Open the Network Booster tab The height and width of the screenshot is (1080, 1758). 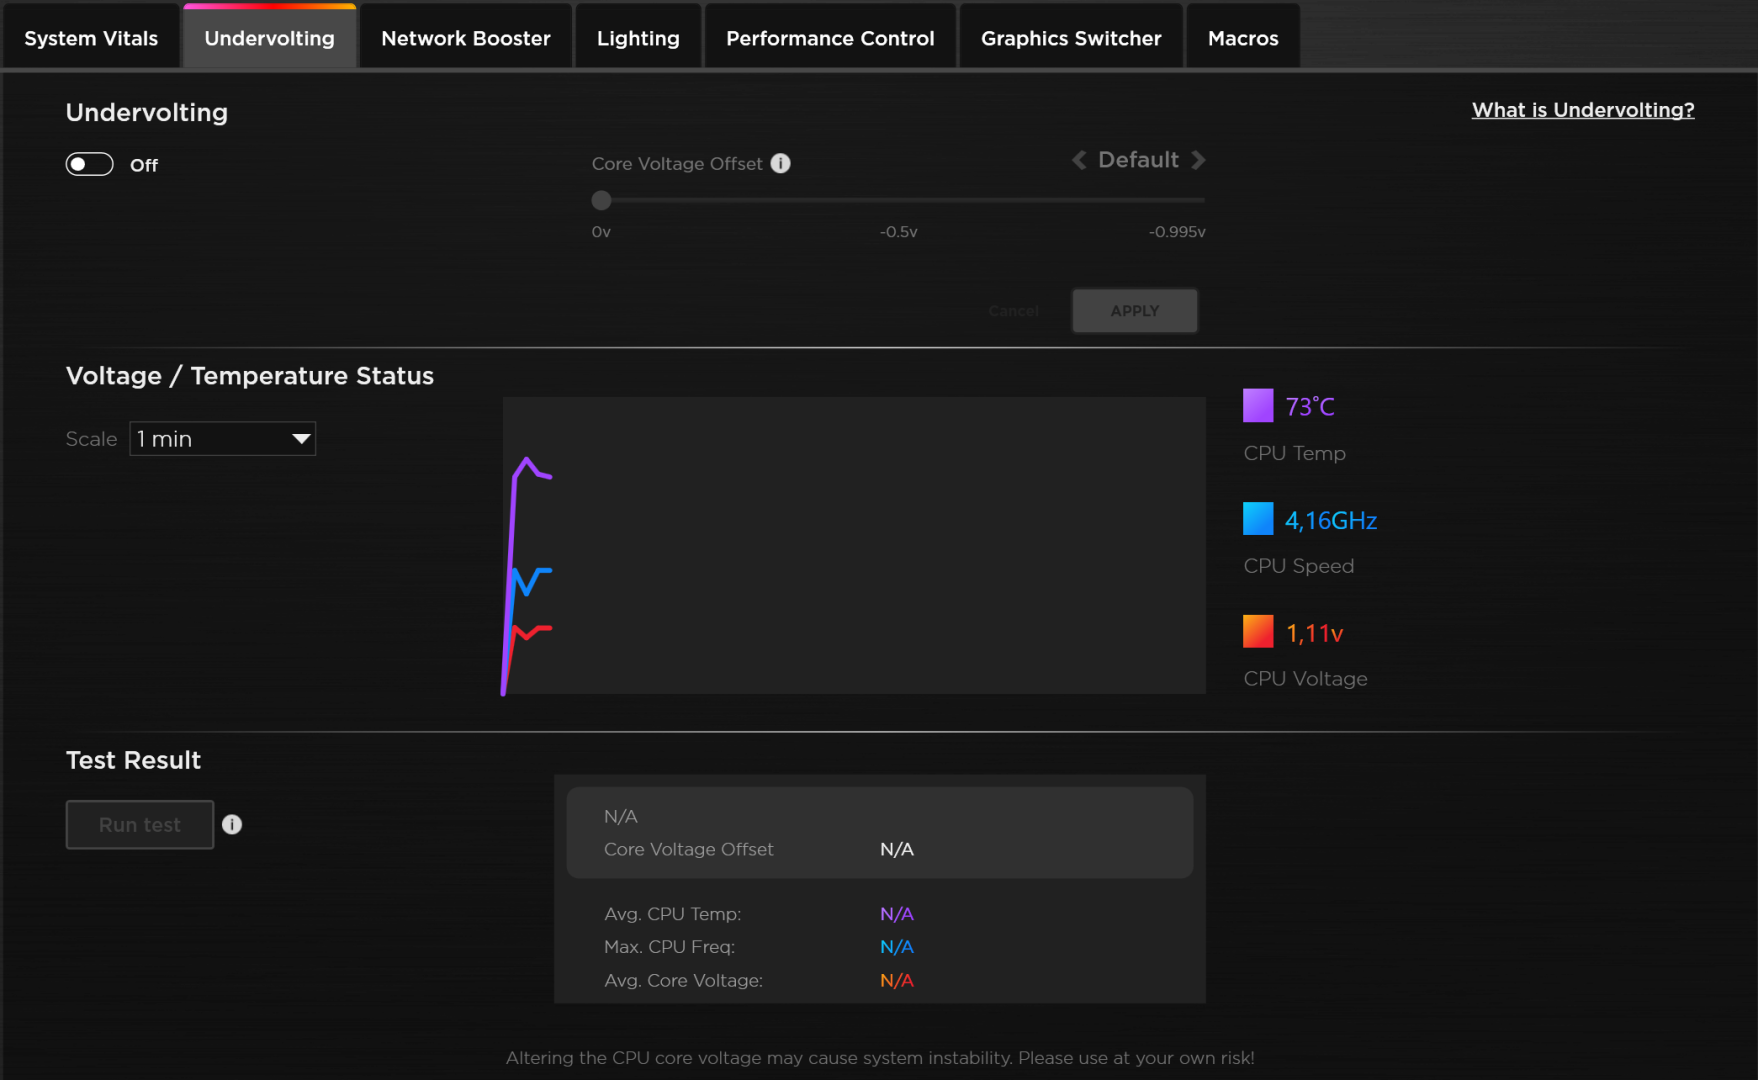coord(466,38)
